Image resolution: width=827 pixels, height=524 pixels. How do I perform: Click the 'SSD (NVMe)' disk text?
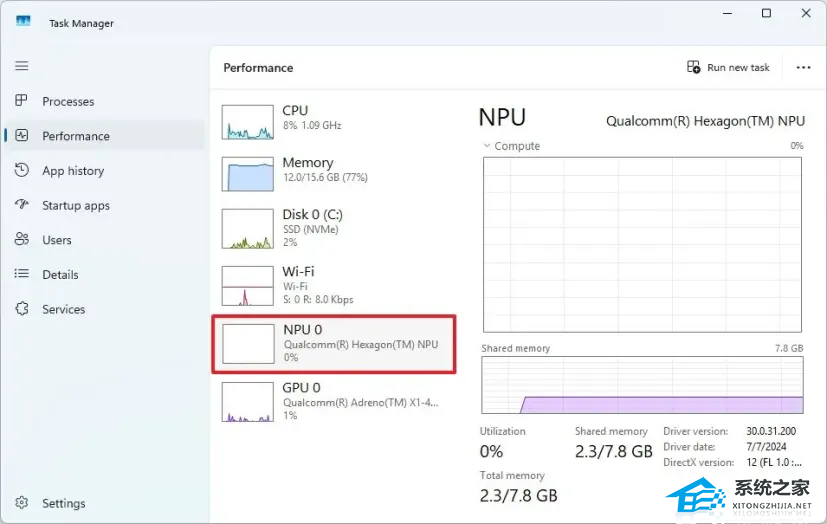click(311, 229)
